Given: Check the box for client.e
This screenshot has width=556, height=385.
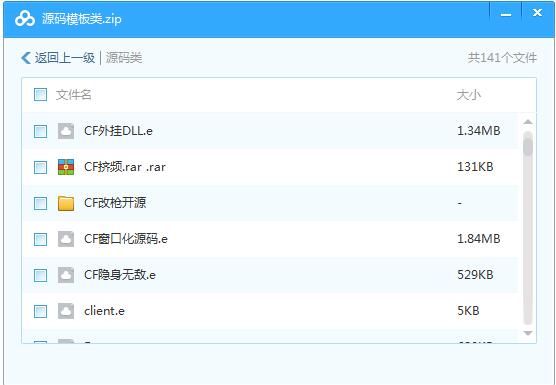Looking at the screenshot, I should pyautogui.click(x=40, y=311).
